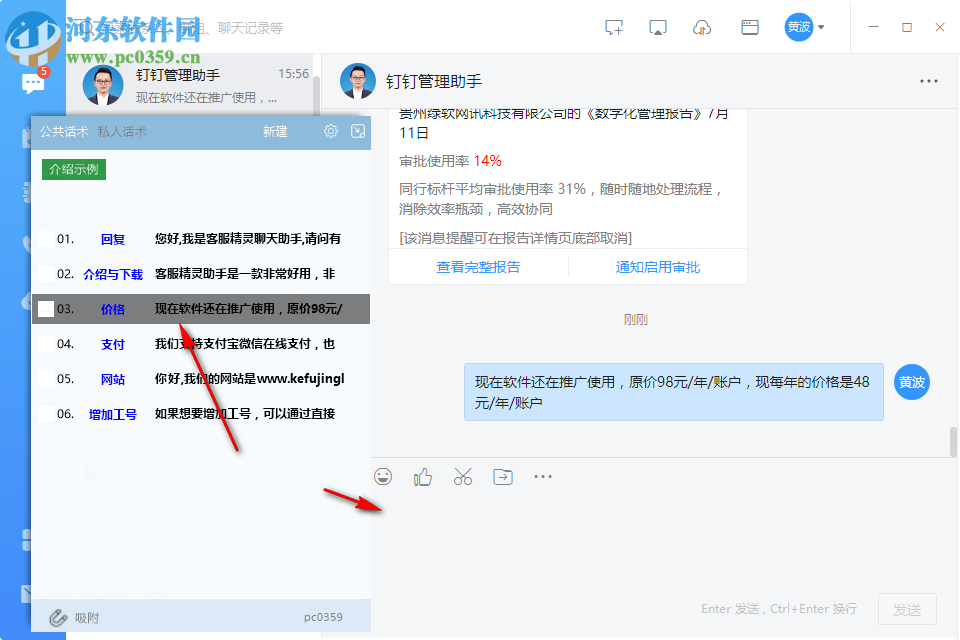The image size is (960, 640).
Task: Select phrase text 客服精灵助手是一款非常好用
Action: (245, 273)
